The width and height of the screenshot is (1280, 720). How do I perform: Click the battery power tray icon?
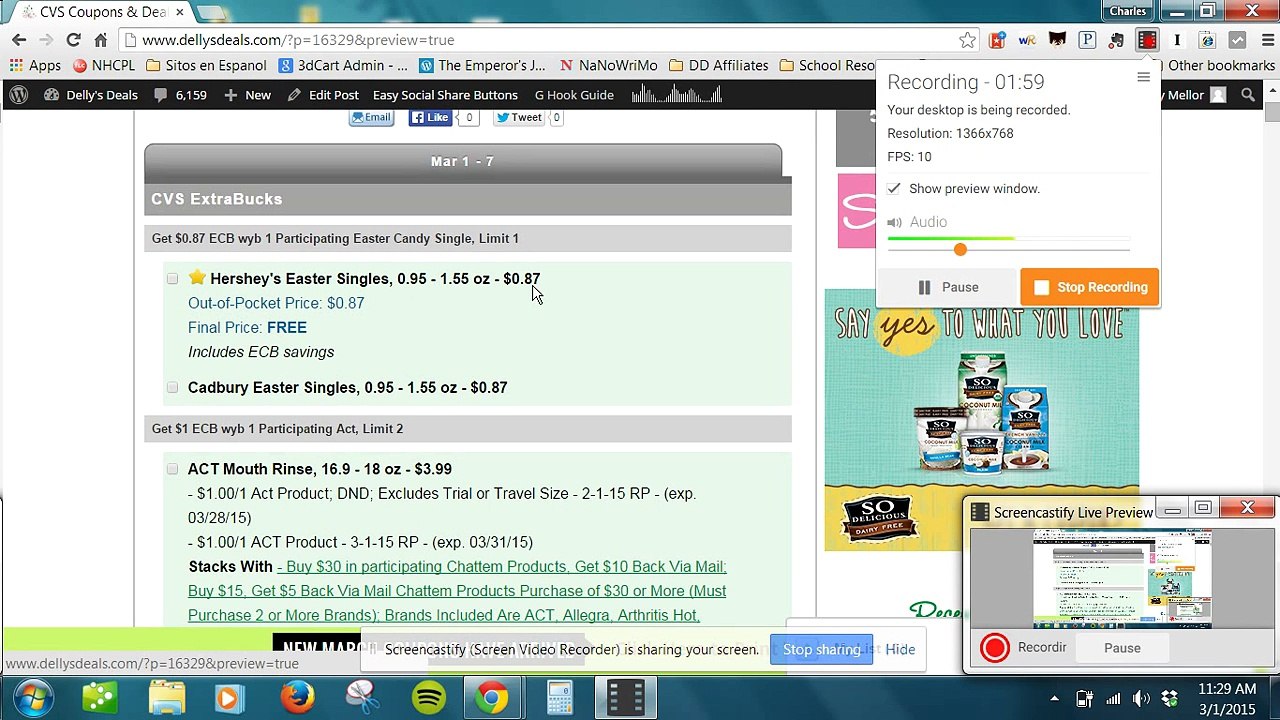(x=1084, y=698)
